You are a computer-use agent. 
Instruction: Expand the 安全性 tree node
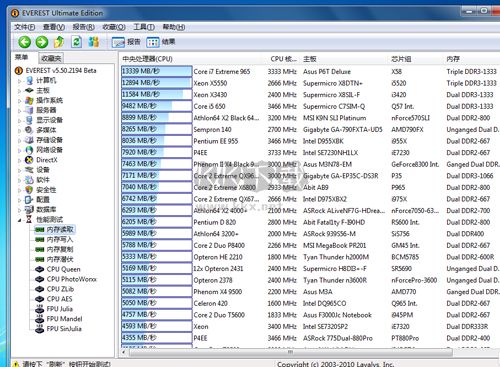[19, 190]
